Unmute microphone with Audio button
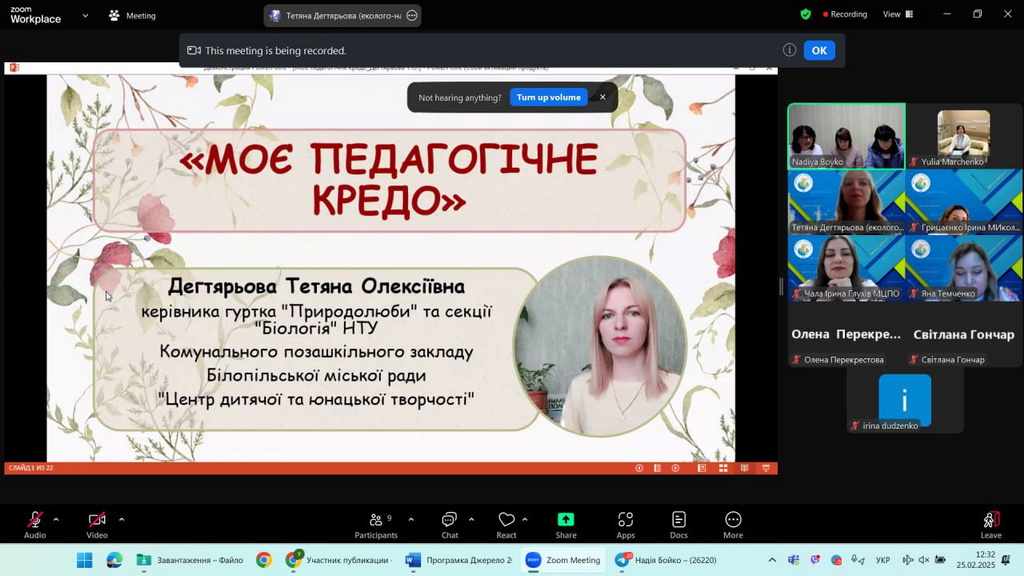Screen dimensions: 1024x576 [35, 524]
